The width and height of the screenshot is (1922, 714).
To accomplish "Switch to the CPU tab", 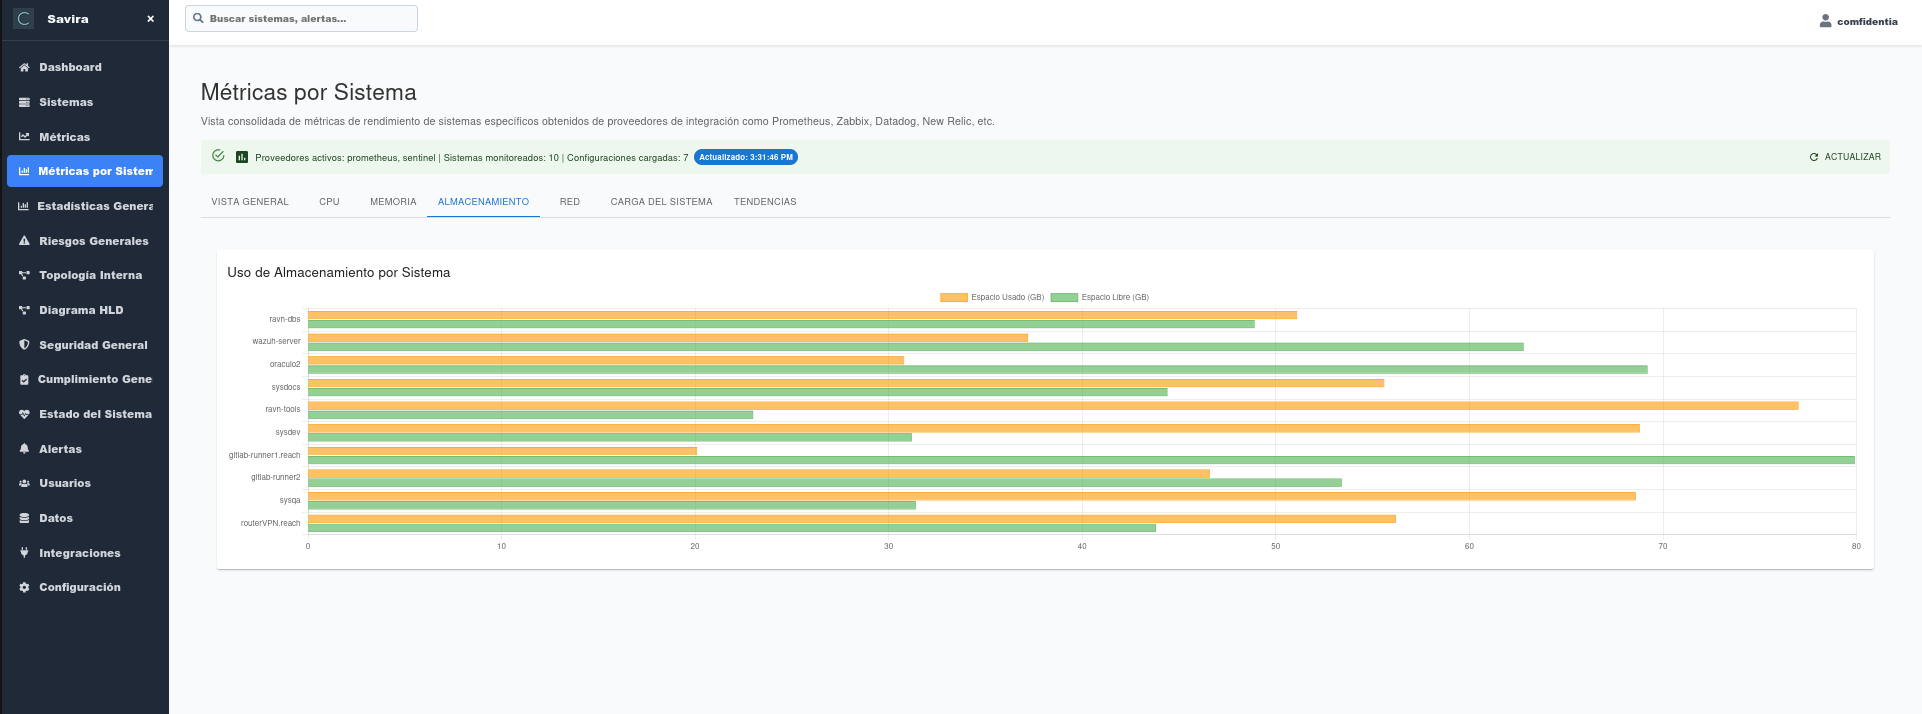I will pos(329,202).
